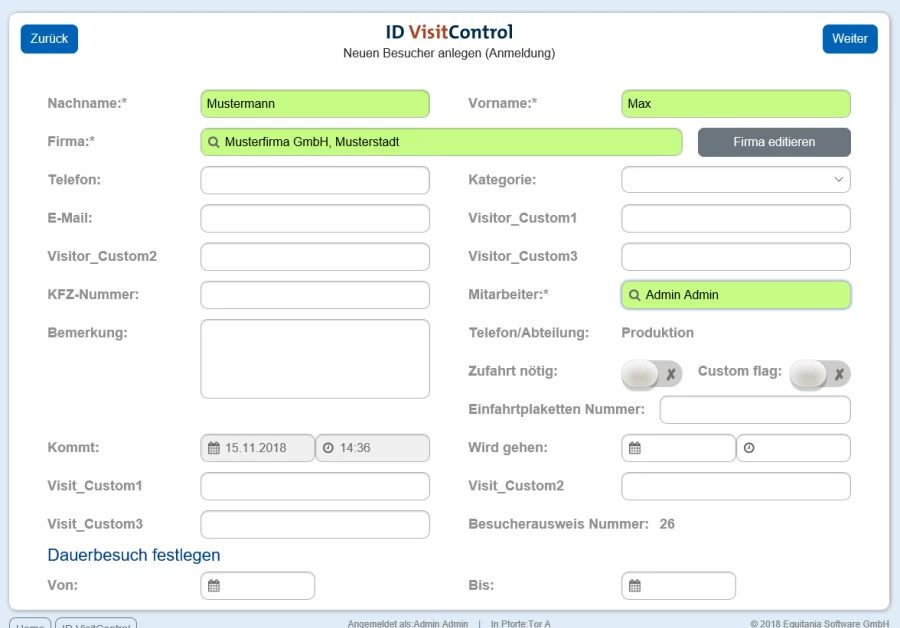
Task: Focus the Bemerkung text area
Action: [315, 359]
